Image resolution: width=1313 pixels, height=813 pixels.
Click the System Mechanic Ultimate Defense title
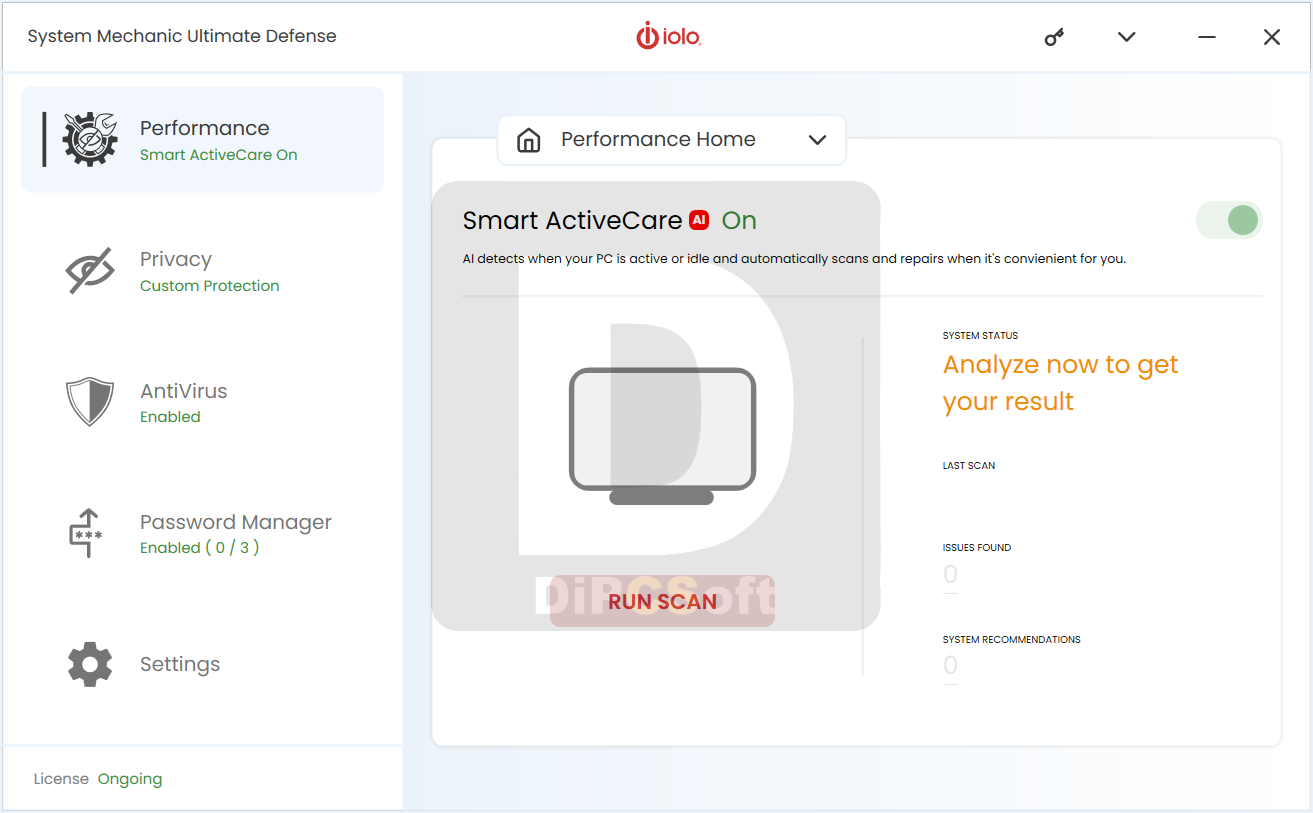pos(182,36)
